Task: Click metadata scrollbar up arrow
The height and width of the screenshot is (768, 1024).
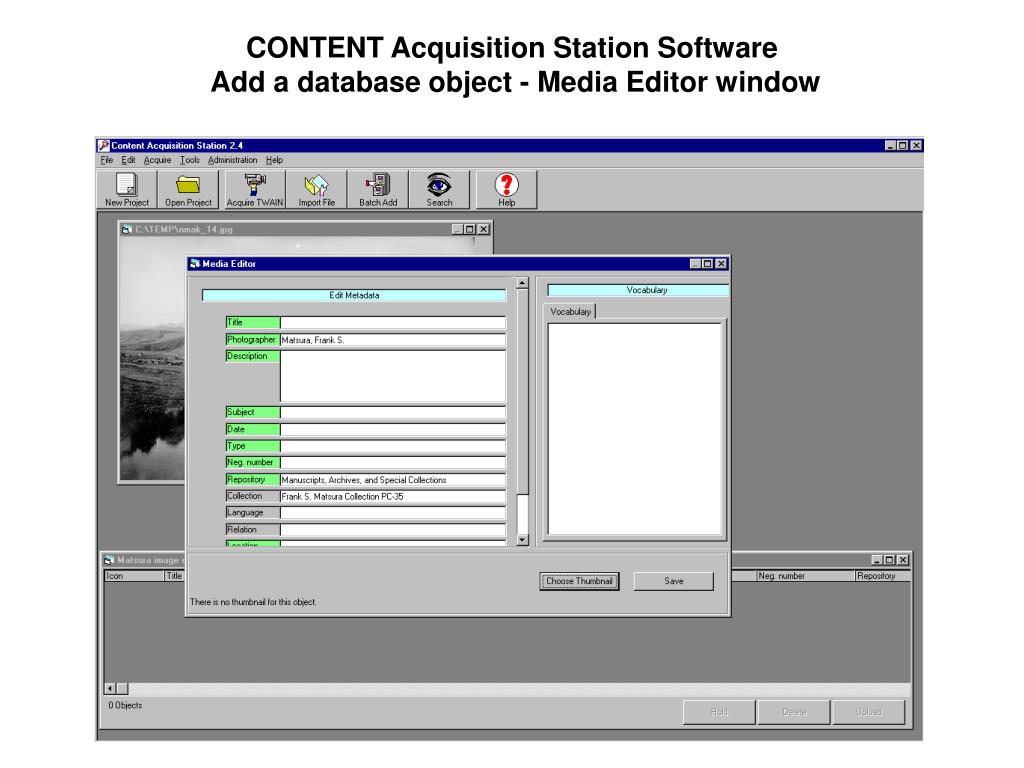Action: point(522,283)
